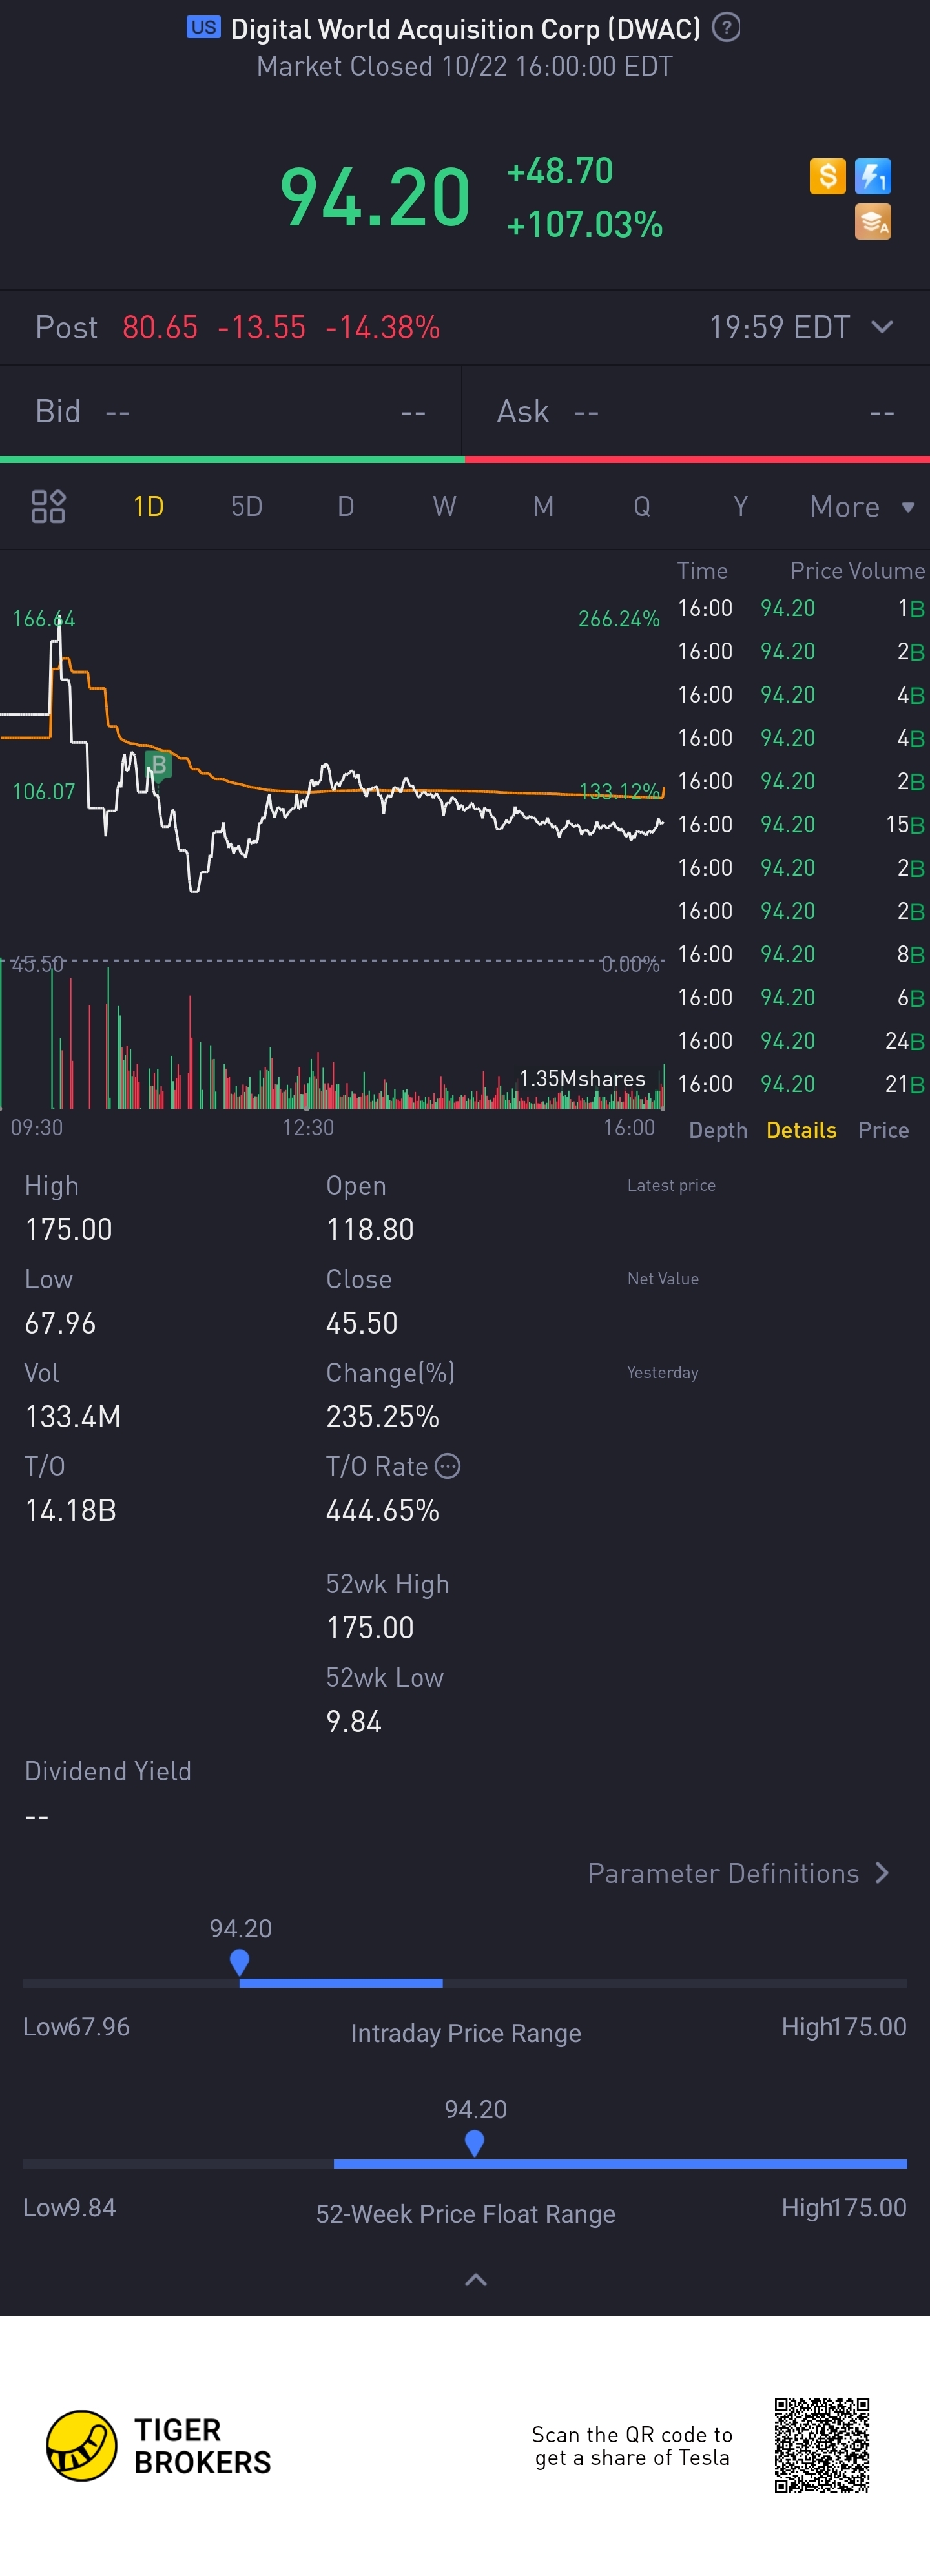
Task: Tap the stock title Digital World Acquisition Corp
Action: (465, 29)
